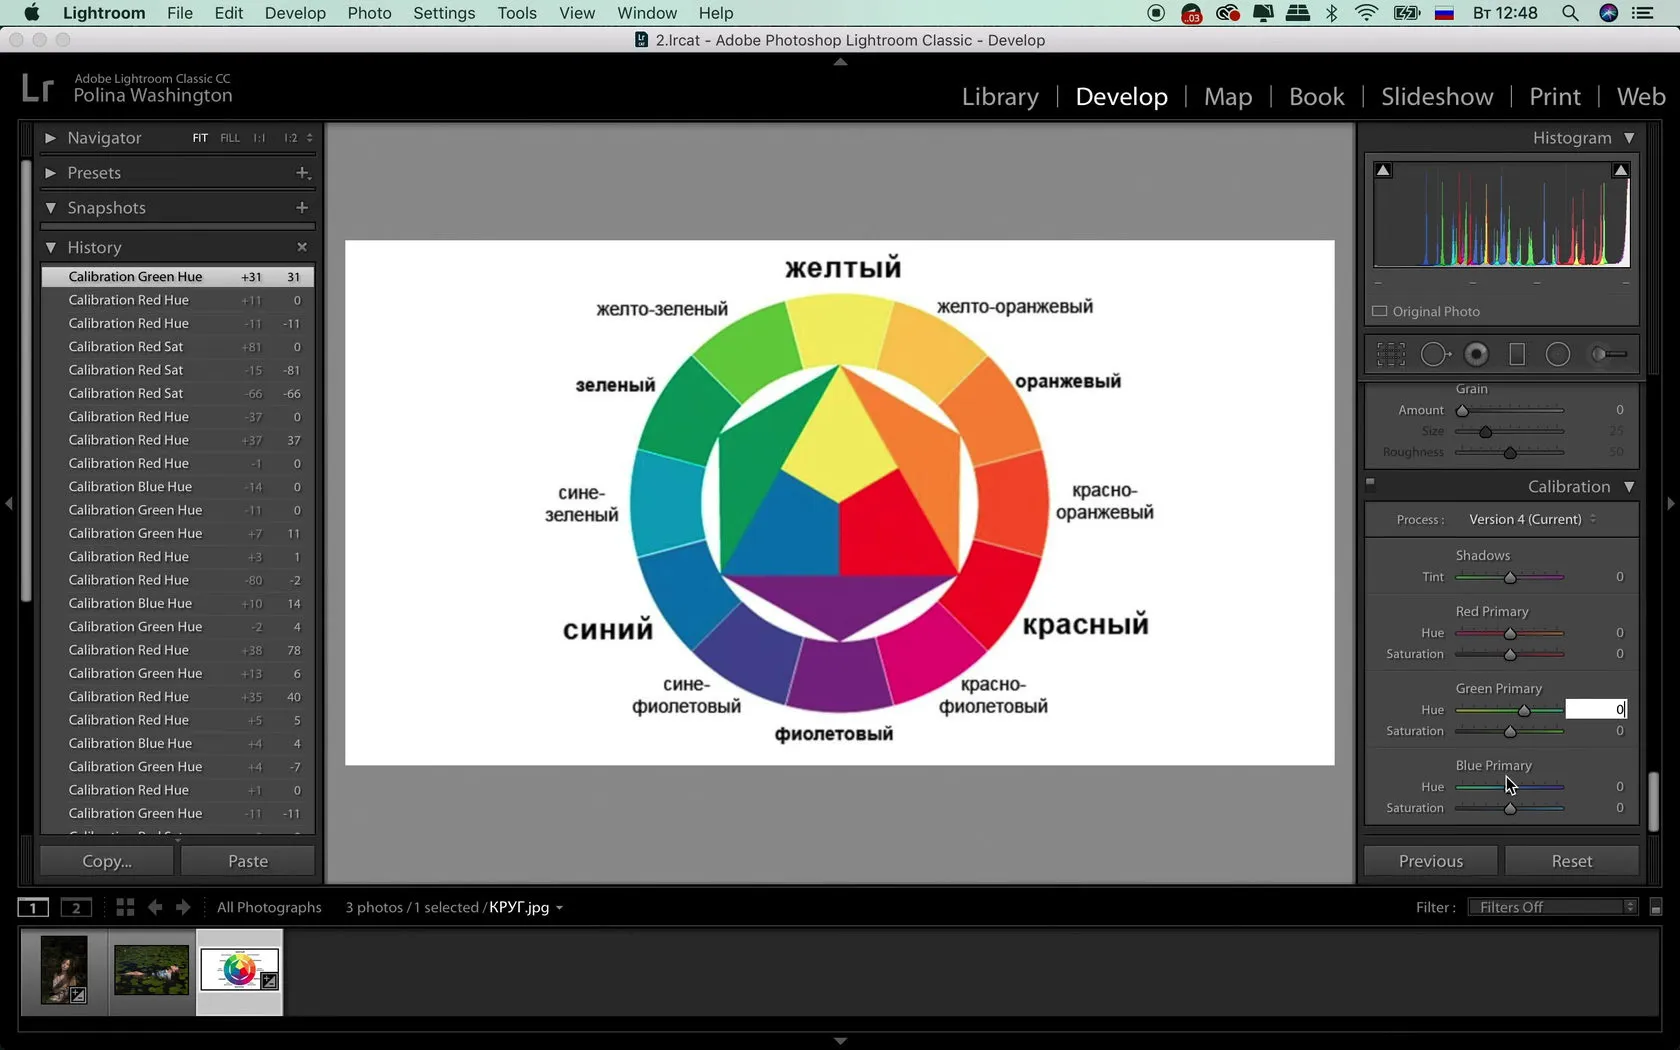Select the Adjustment Brush tool

click(1608, 354)
